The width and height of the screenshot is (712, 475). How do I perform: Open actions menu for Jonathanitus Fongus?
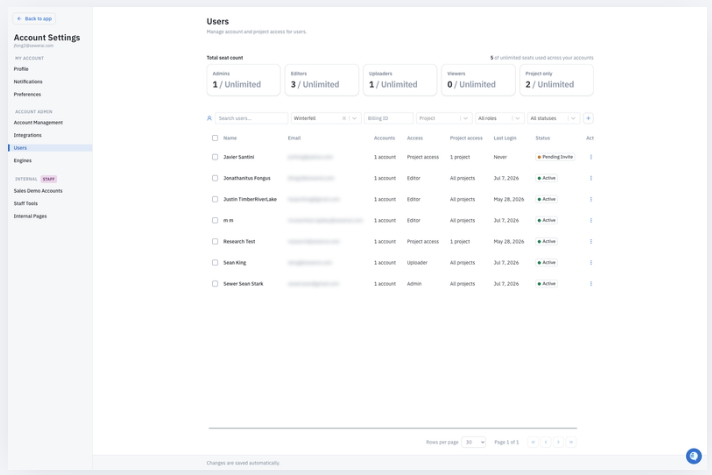pos(591,178)
